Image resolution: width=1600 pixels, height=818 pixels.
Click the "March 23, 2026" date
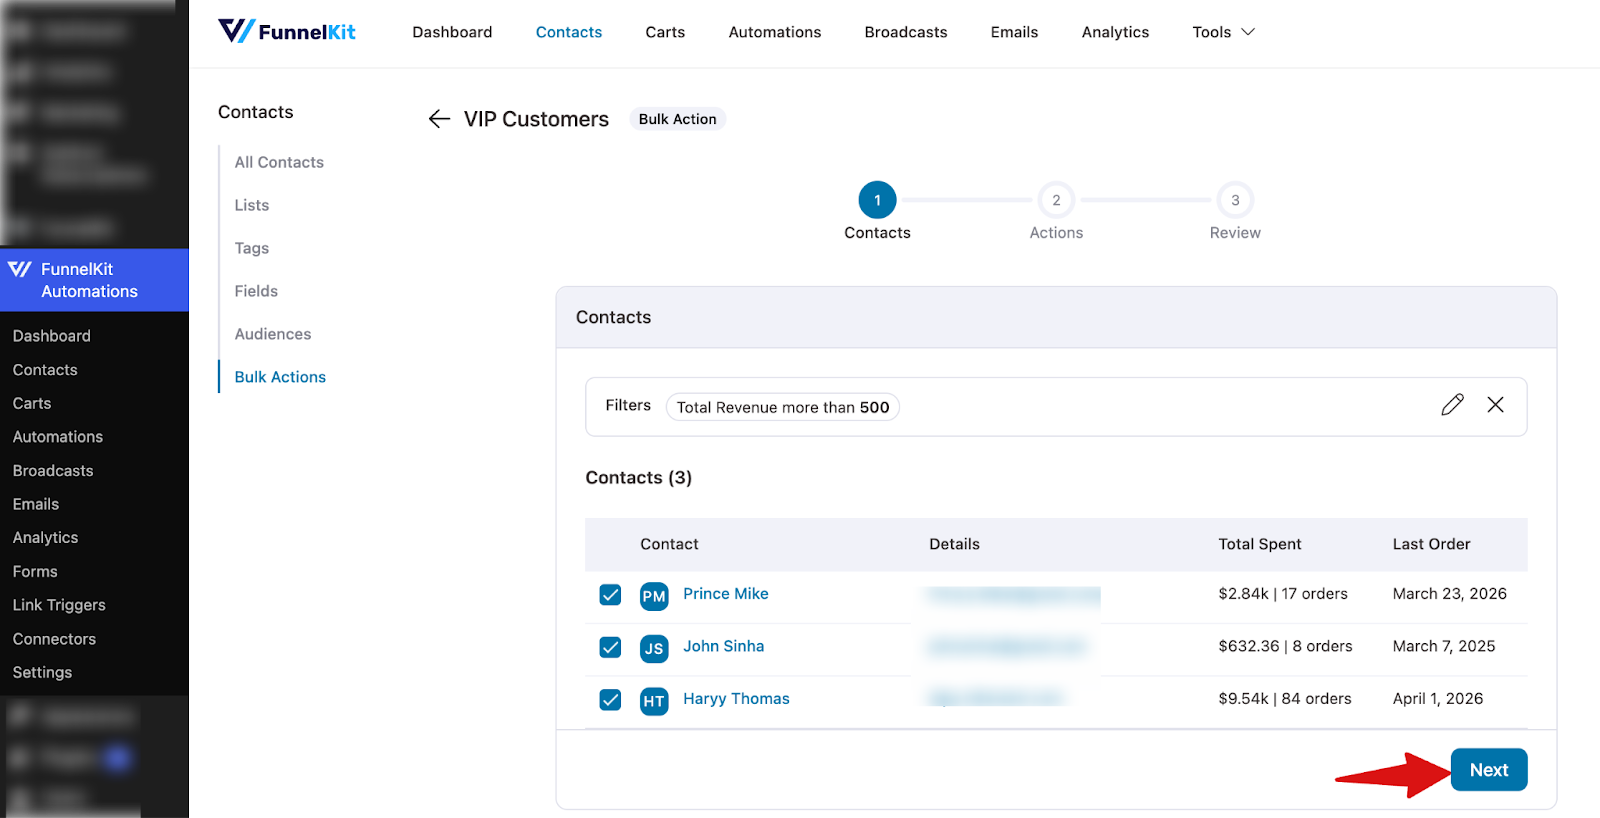pos(1450,594)
